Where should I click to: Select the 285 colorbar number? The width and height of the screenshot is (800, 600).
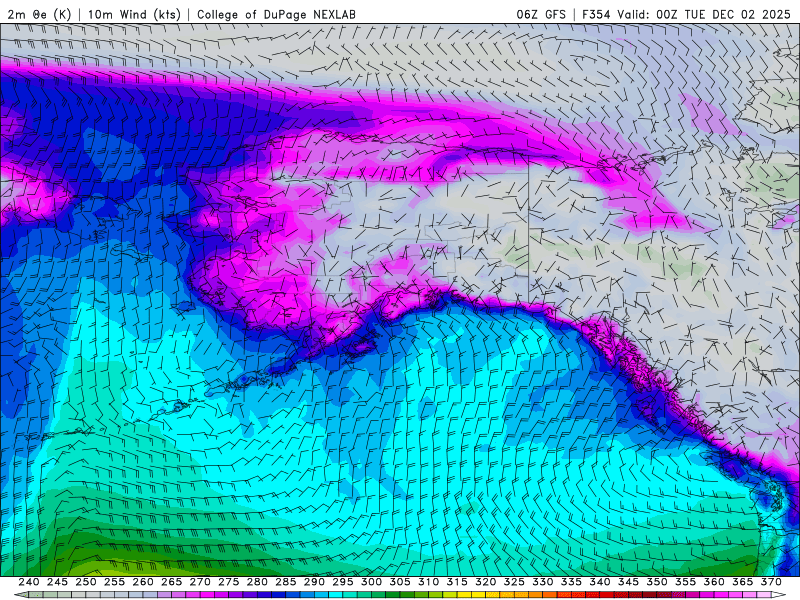tap(286, 582)
